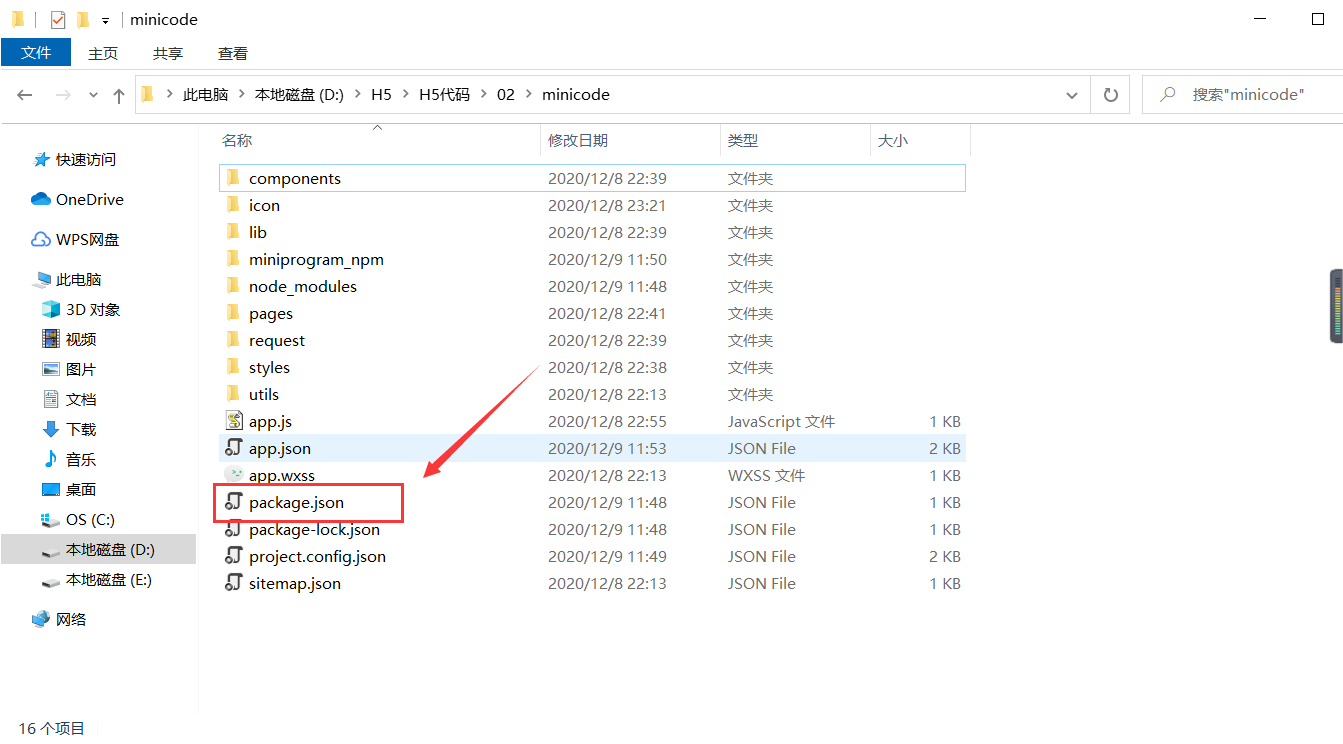Select the package-lock.json file icon
The width and height of the screenshot is (1343, 744).
tap(234, 529)
